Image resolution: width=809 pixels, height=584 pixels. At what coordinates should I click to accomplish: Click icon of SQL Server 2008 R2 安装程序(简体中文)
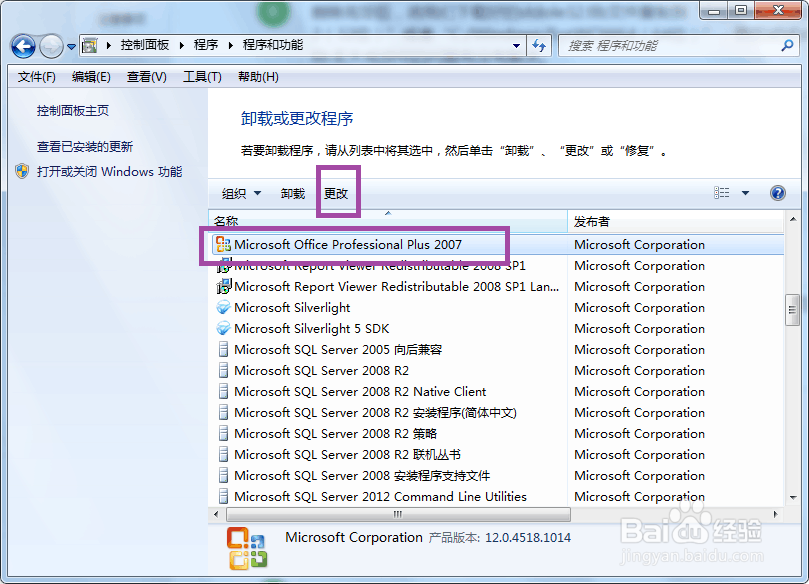point(223,413)
